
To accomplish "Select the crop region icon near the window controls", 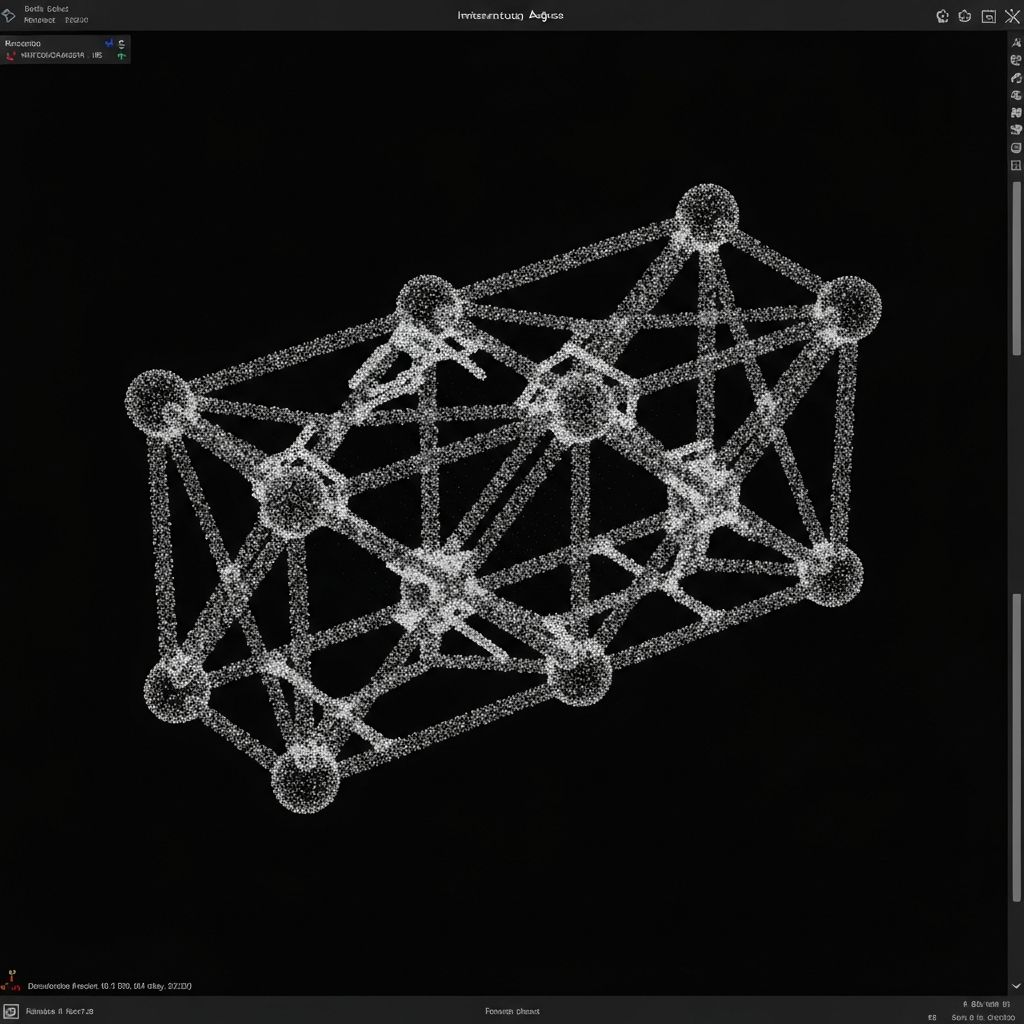I will tap(966, 16).
